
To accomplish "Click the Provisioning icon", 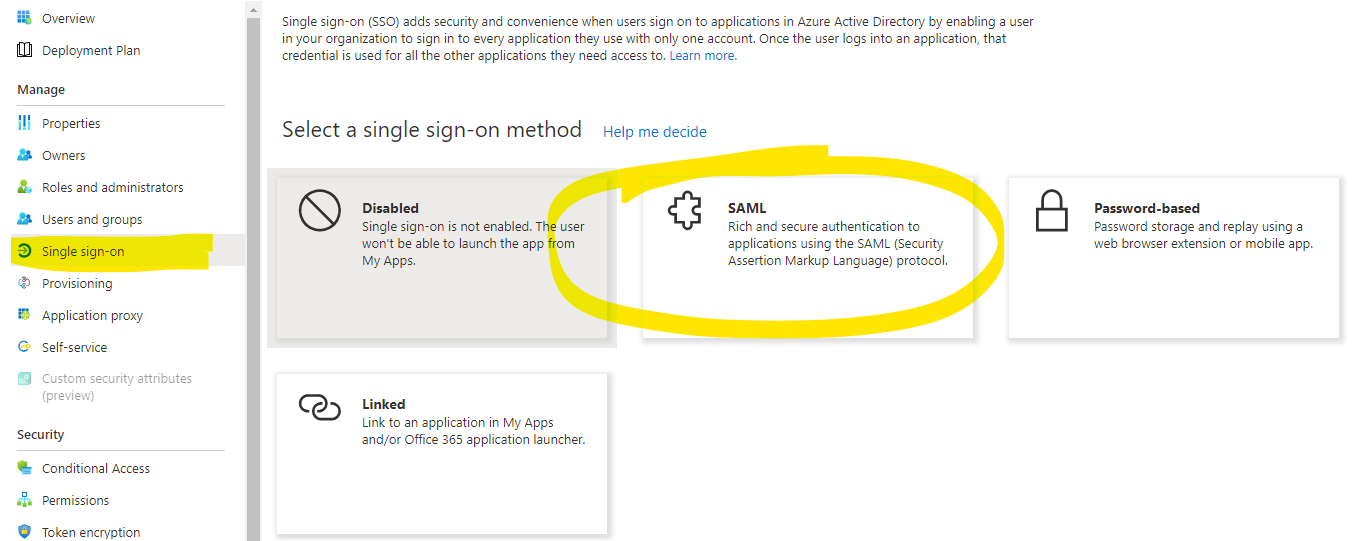I will [x=24, y=283].
